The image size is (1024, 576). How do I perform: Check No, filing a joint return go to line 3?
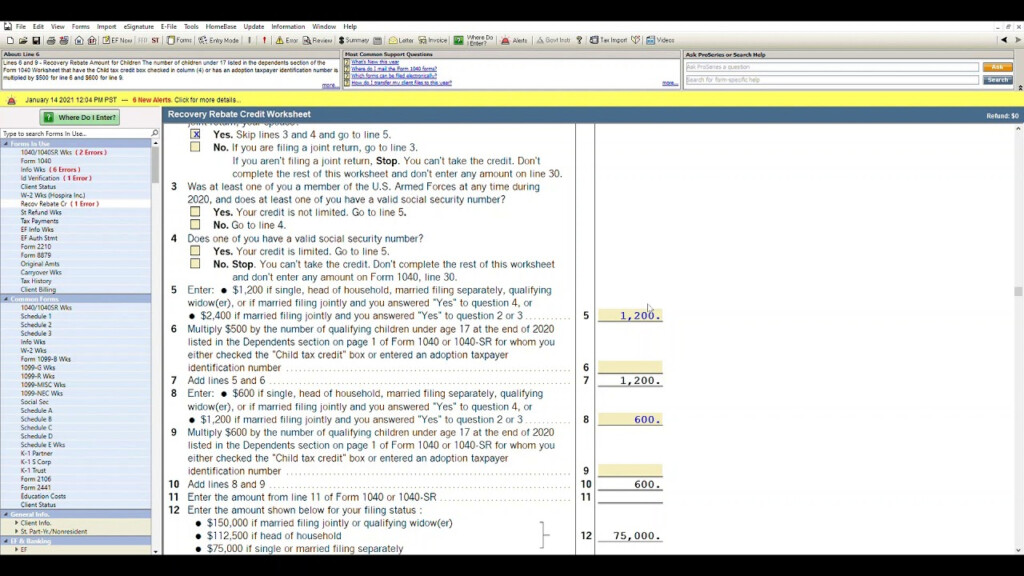195,147
